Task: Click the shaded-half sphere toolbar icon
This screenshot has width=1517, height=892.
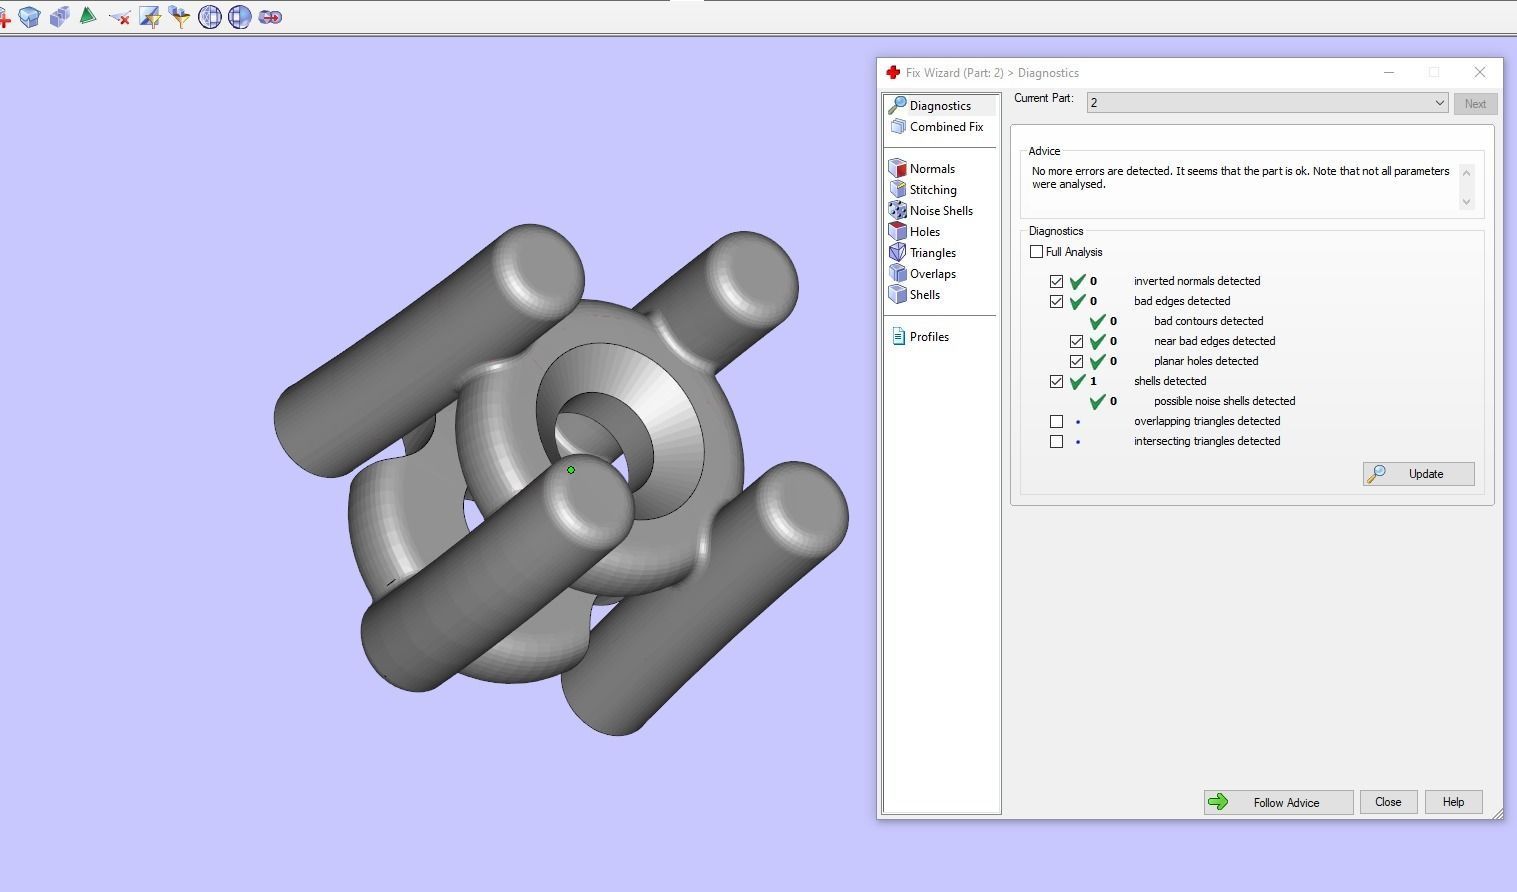Action: coord(239,17)
